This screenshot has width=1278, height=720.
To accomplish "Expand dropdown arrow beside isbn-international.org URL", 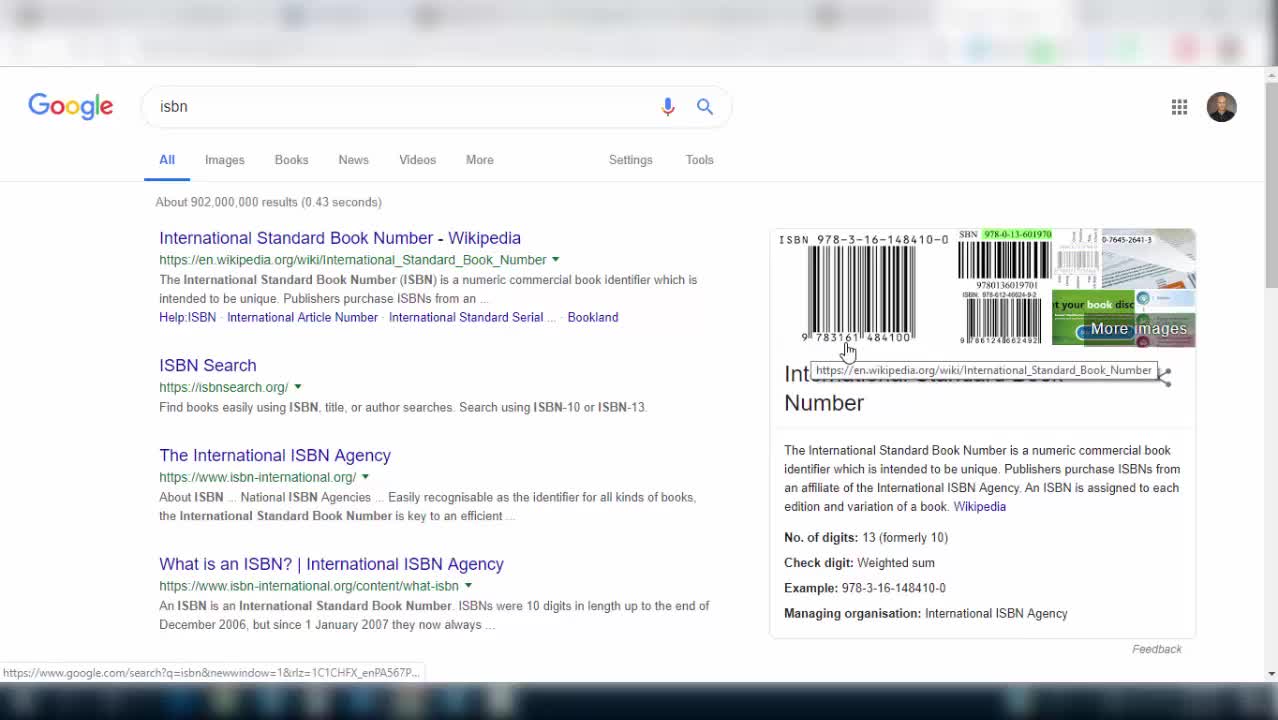I will coord(364,477).
